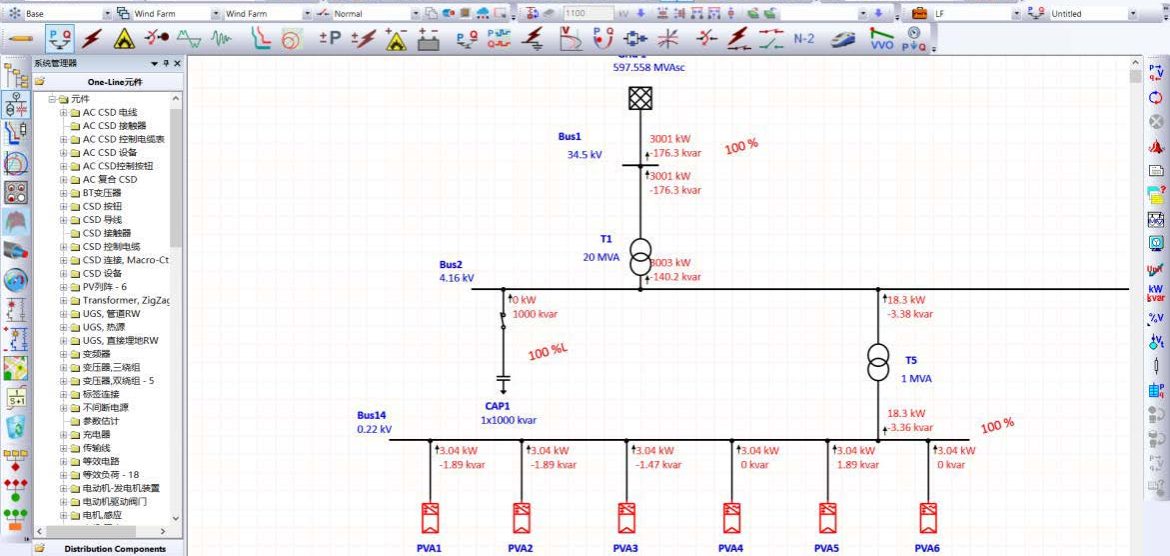Launch the N-2 contingency analysis tool

[804, 39]
